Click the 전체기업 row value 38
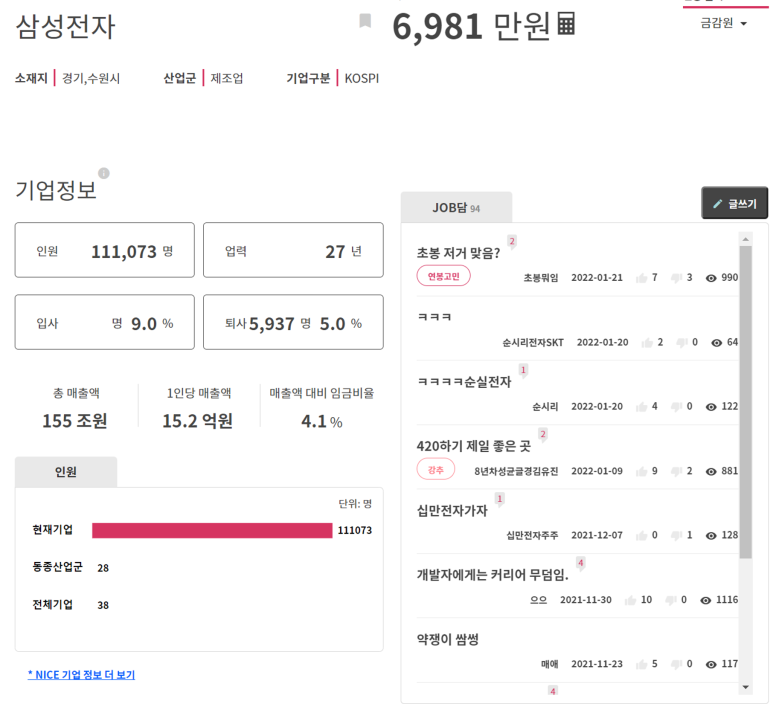Viewport: 773px width, 727px height. [x=103, y=605]
